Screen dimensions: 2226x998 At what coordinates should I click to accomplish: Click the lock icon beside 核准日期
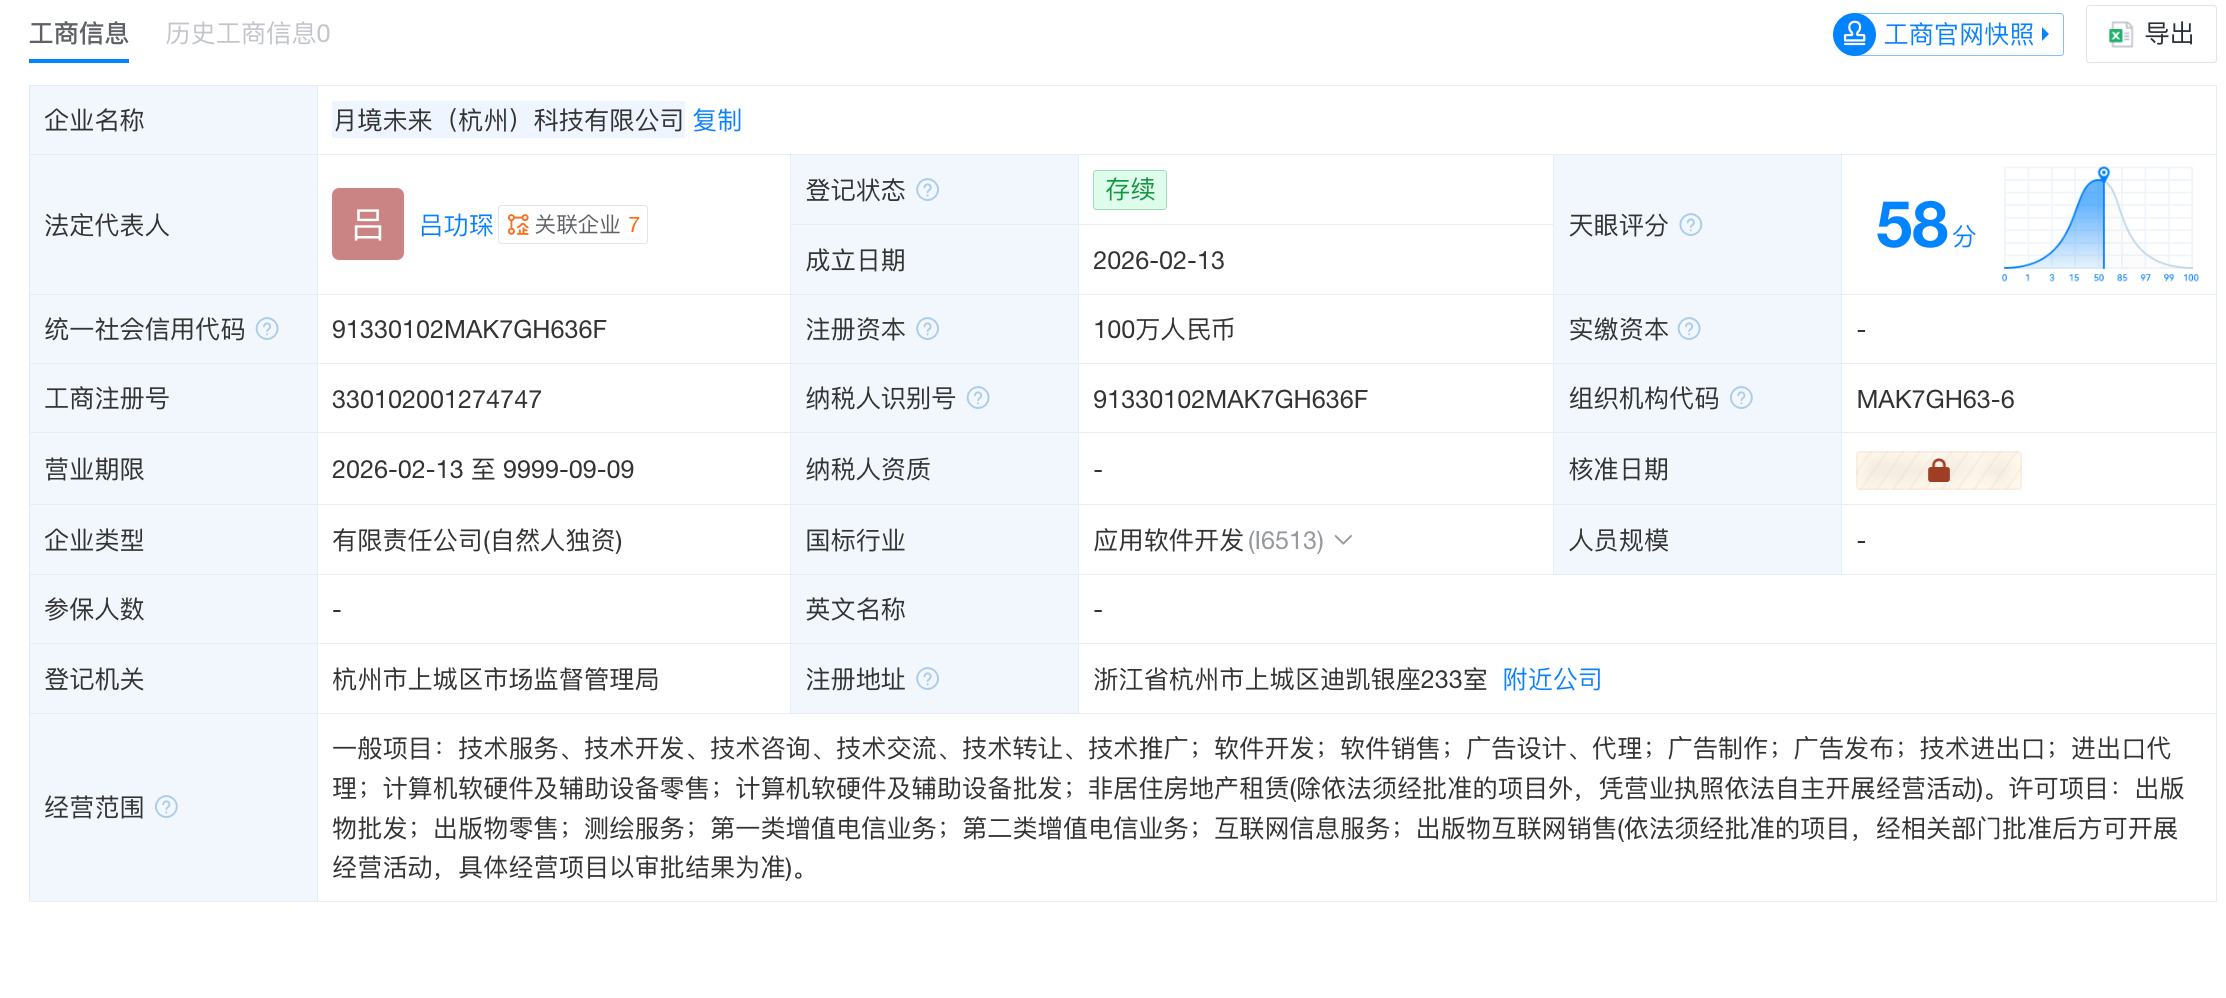click(x=1938, y=470)
